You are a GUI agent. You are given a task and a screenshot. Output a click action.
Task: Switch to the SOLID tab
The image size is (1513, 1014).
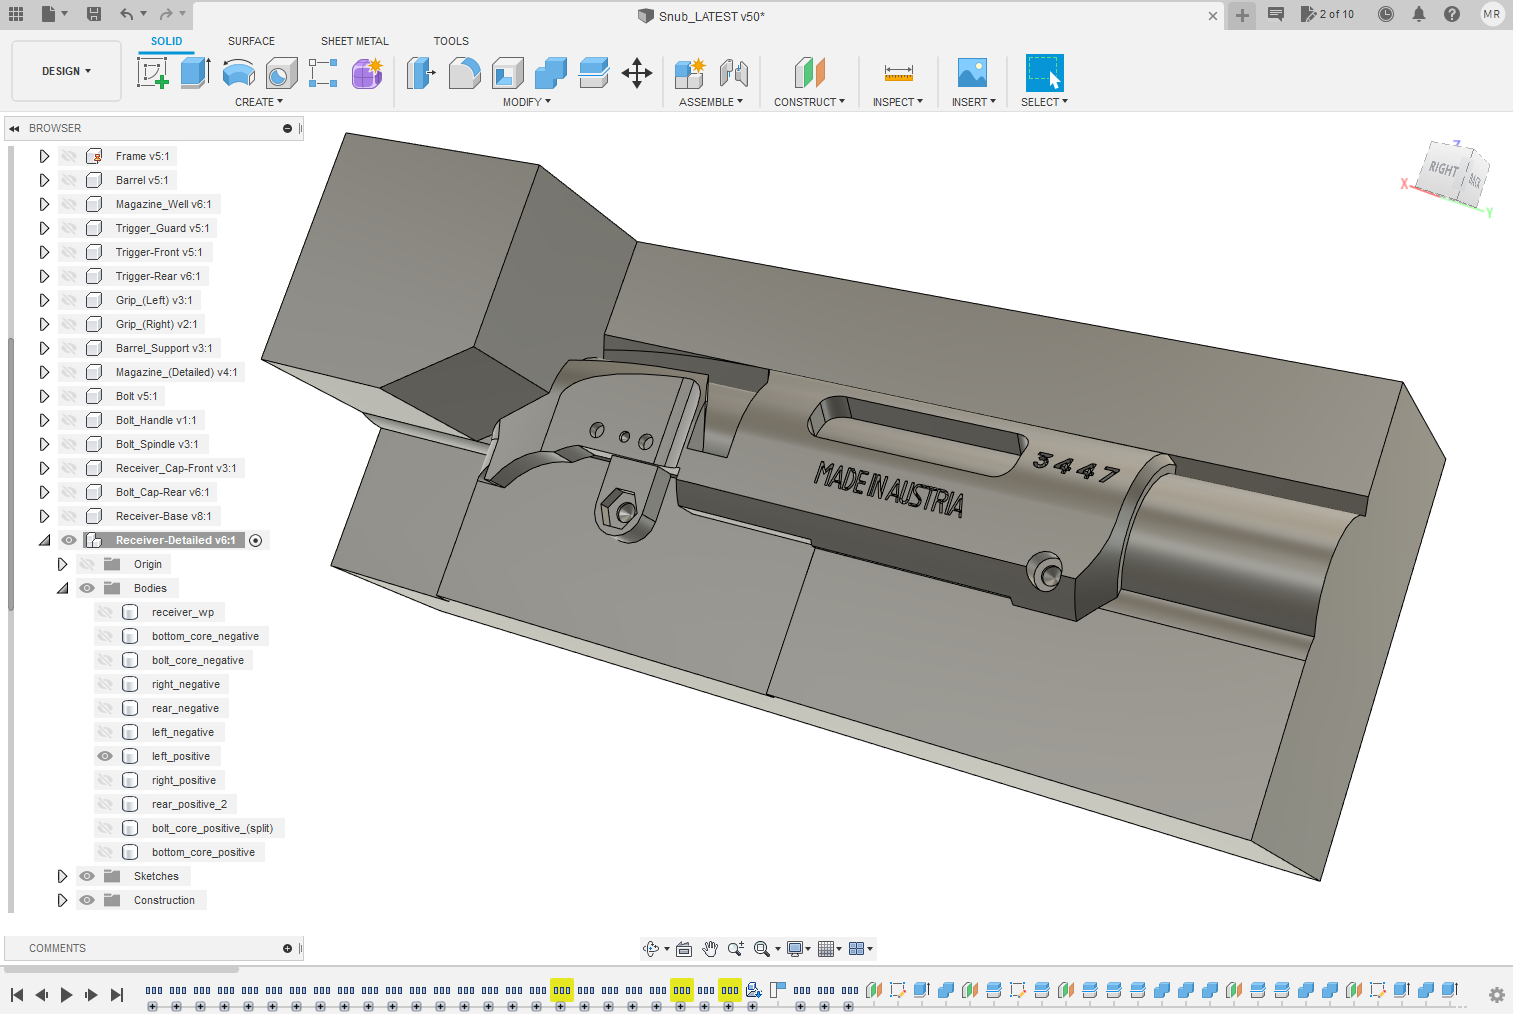pos(167,41)
